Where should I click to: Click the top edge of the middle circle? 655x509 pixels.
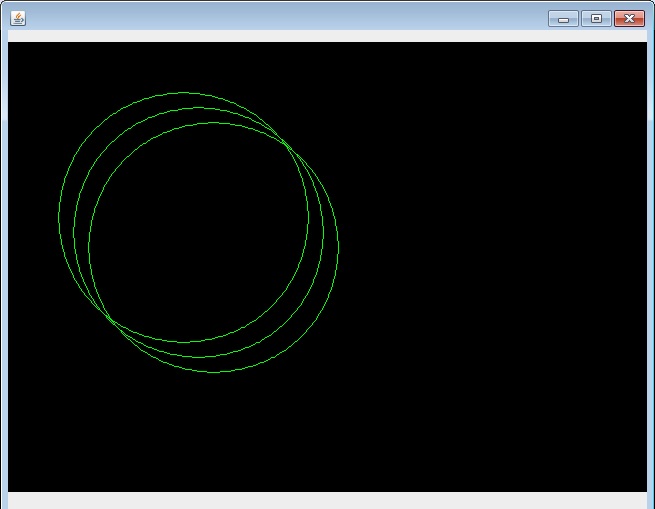click(x=198, y=108)
